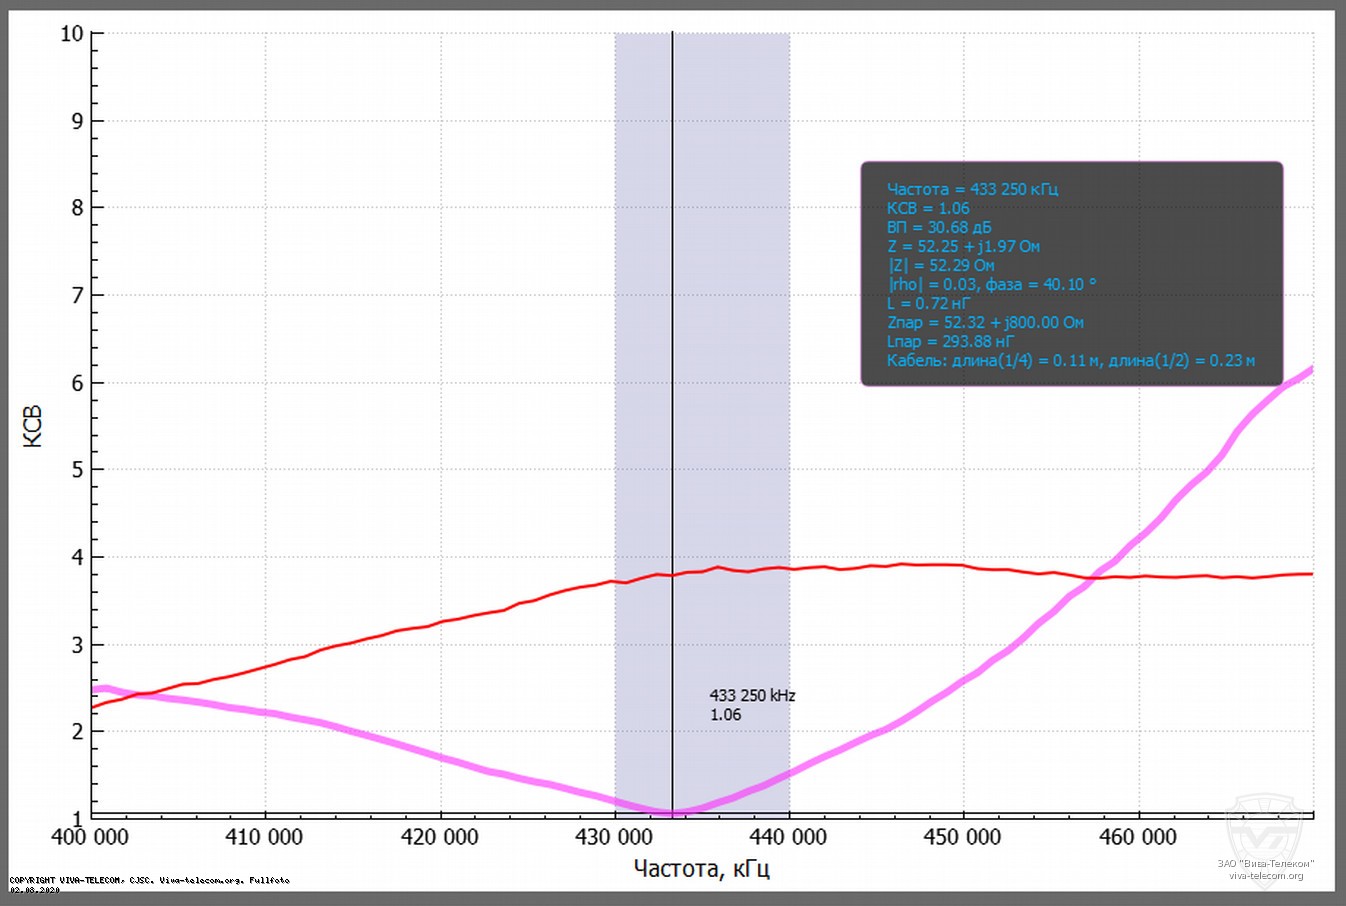Click the 'Z = 52.25 + j1.97 Ом' line
This screenshot has width=1346, height=906.
963,246
